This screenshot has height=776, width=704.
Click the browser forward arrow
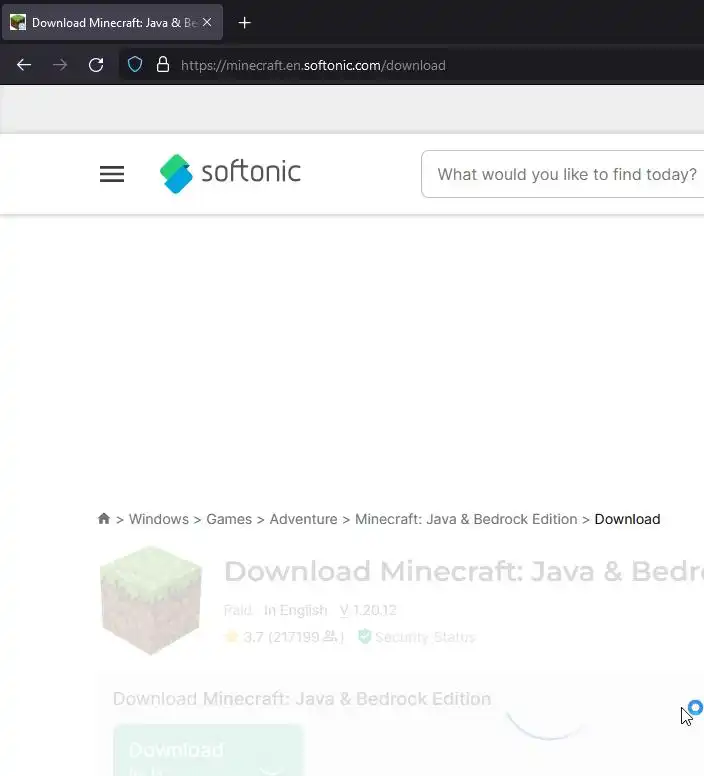(60, 65)
